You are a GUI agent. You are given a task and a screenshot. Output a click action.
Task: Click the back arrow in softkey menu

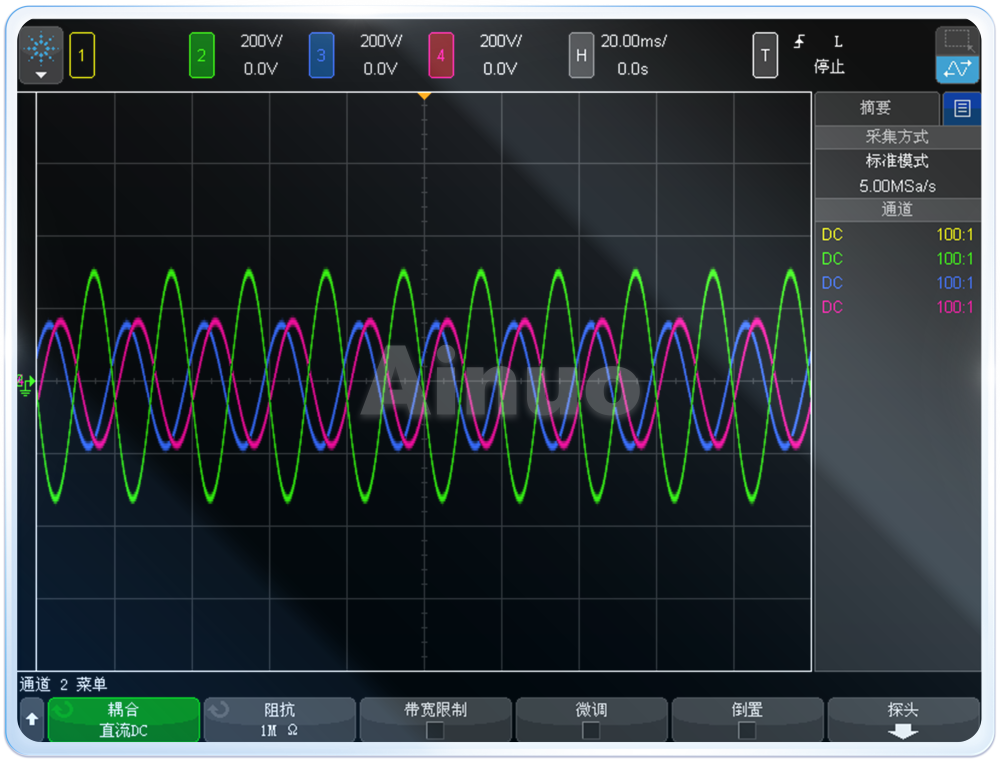(32, 719)
